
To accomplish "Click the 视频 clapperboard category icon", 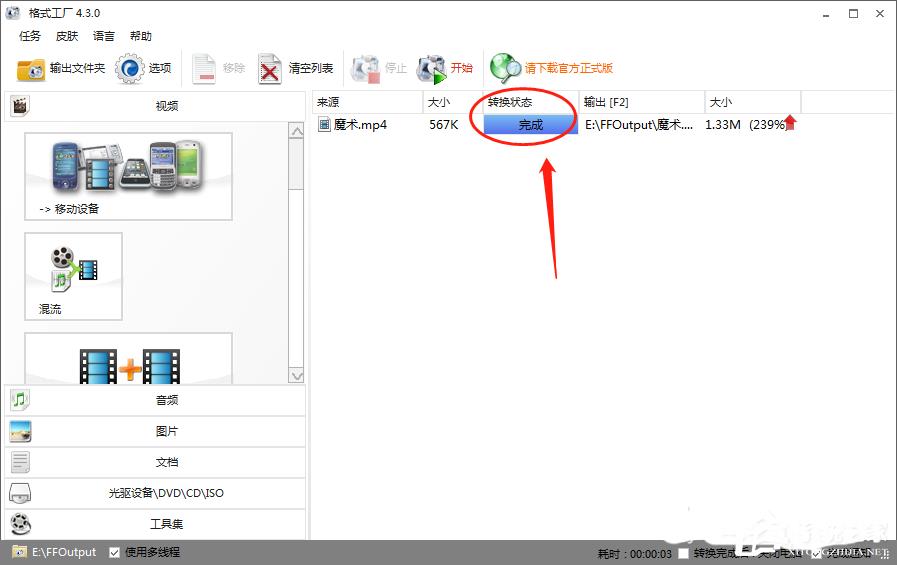I will pyautogui.click(x=20, y=106).
